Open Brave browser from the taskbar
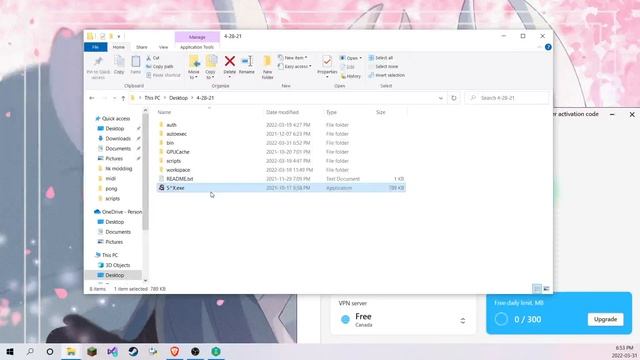The height and width of the screenshot is (360, 640). point(175,351)
